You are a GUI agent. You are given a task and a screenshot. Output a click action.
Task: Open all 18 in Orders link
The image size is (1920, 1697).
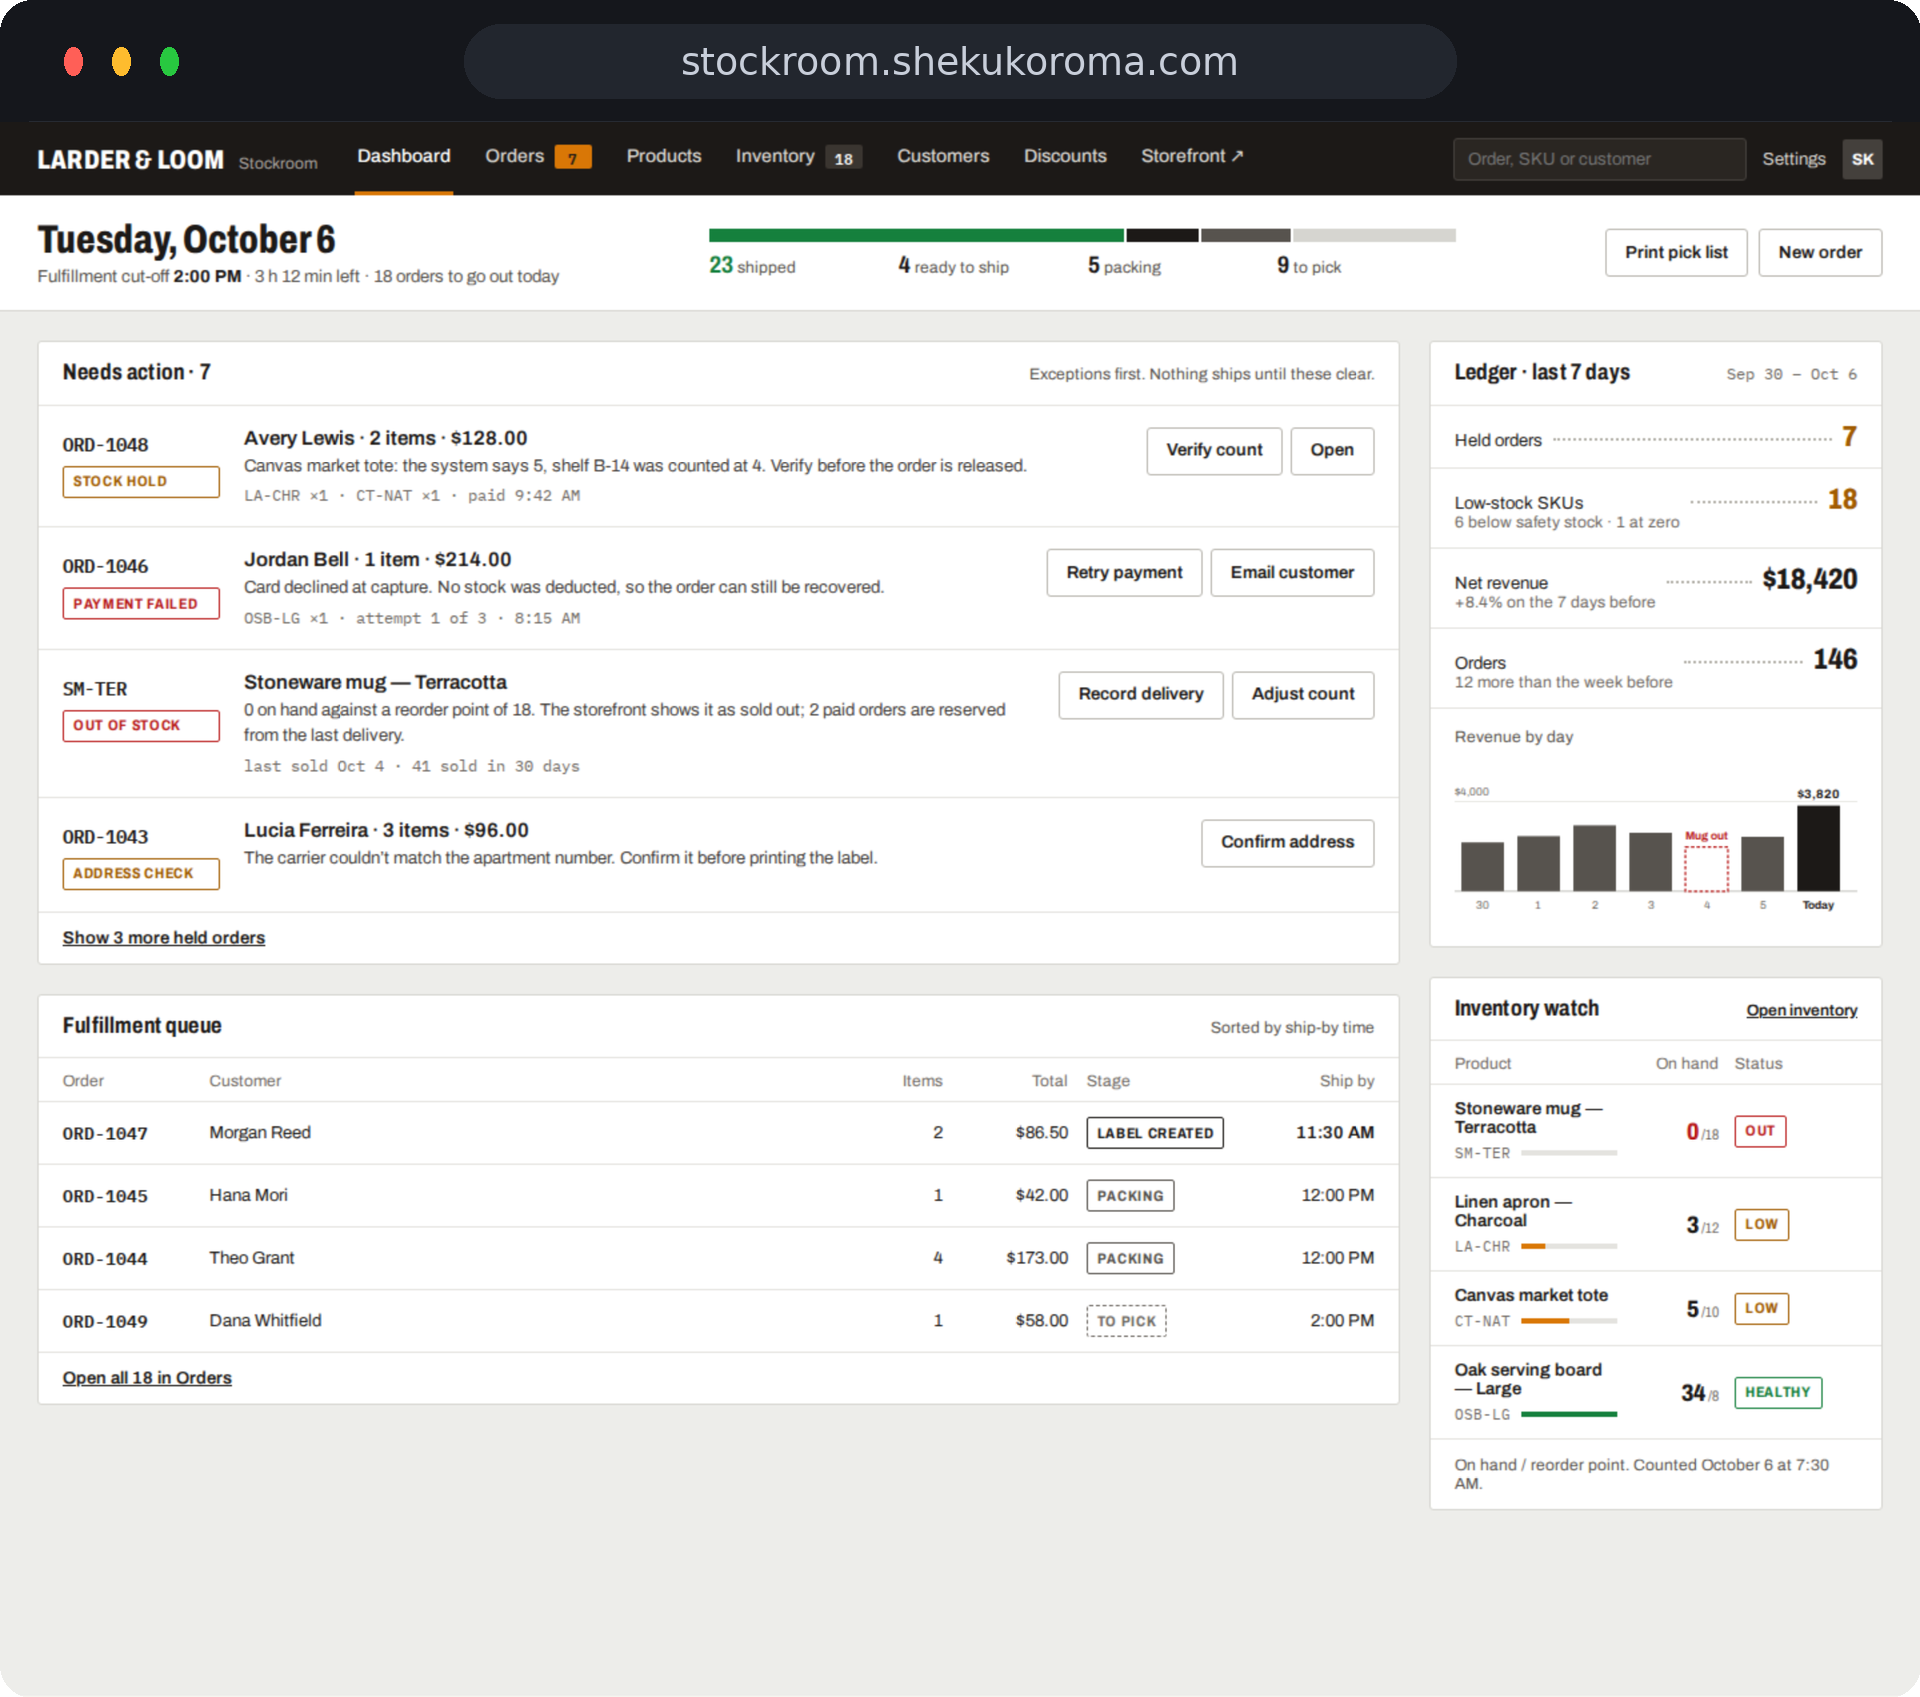[147, 1377]
